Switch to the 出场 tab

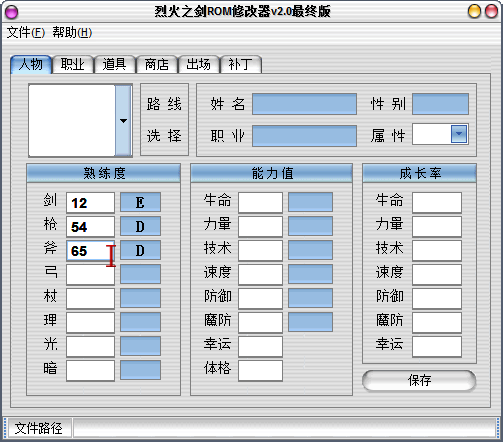pos(199,64)
